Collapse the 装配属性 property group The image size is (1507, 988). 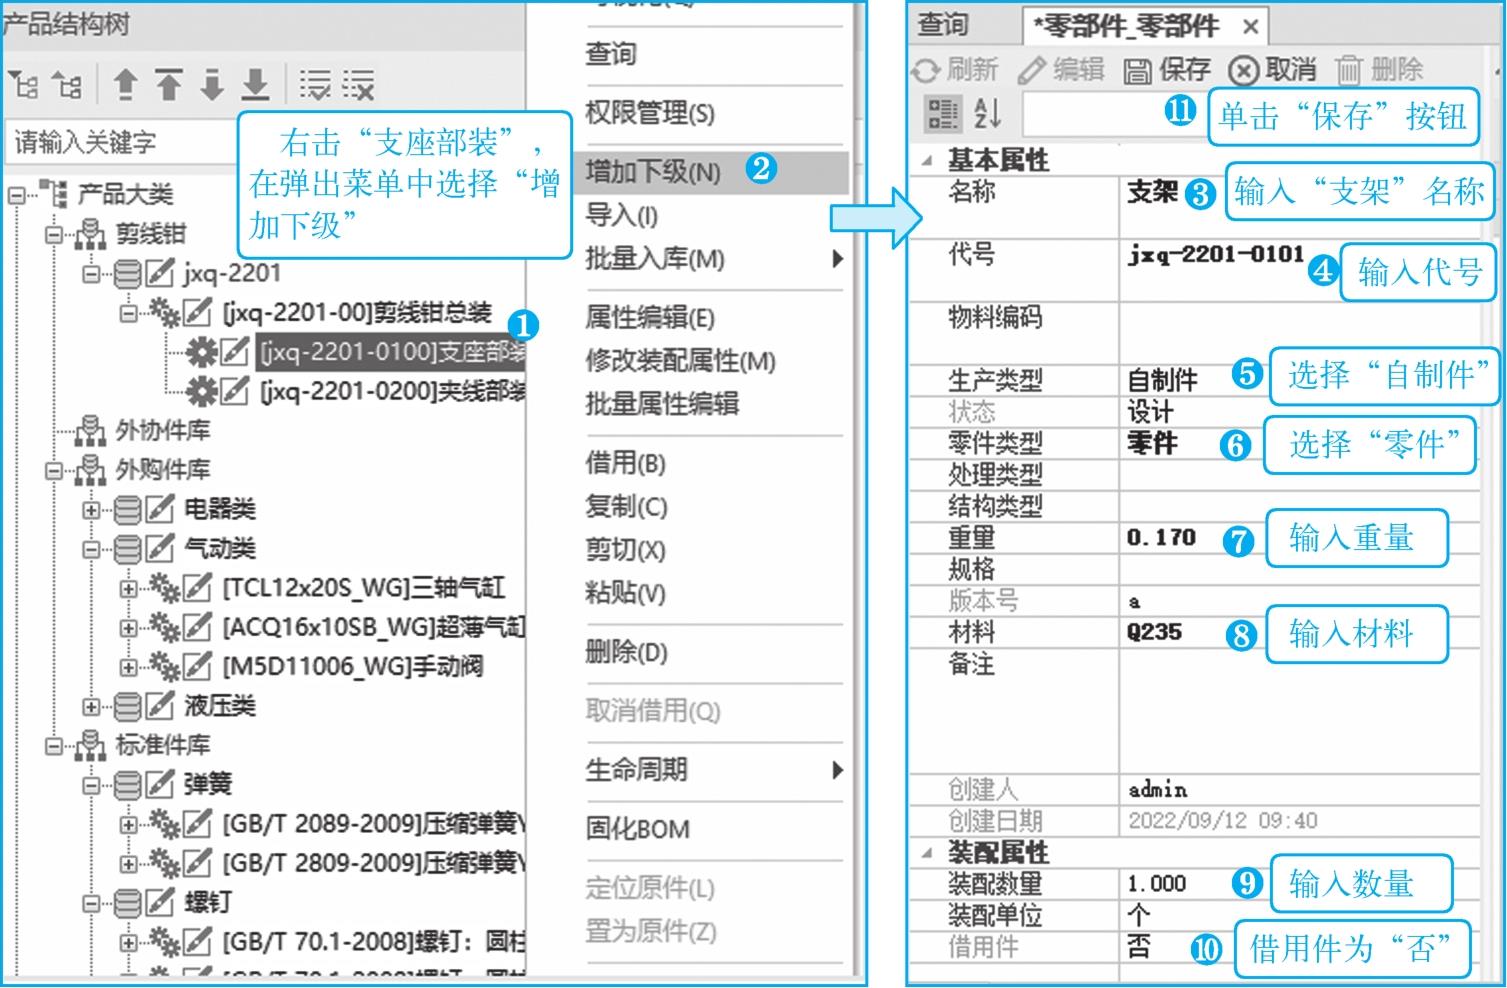click(x=927, y=853)
